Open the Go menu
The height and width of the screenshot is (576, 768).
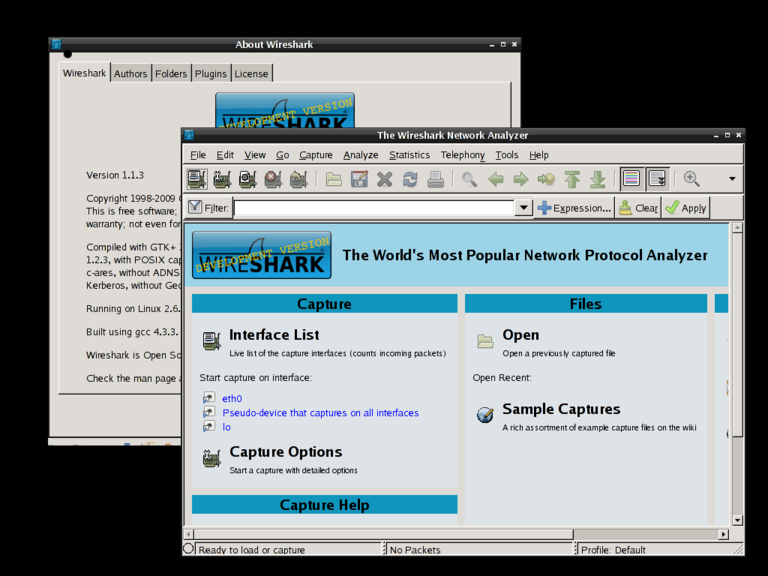pyautogui.click(x=283, y=155)
